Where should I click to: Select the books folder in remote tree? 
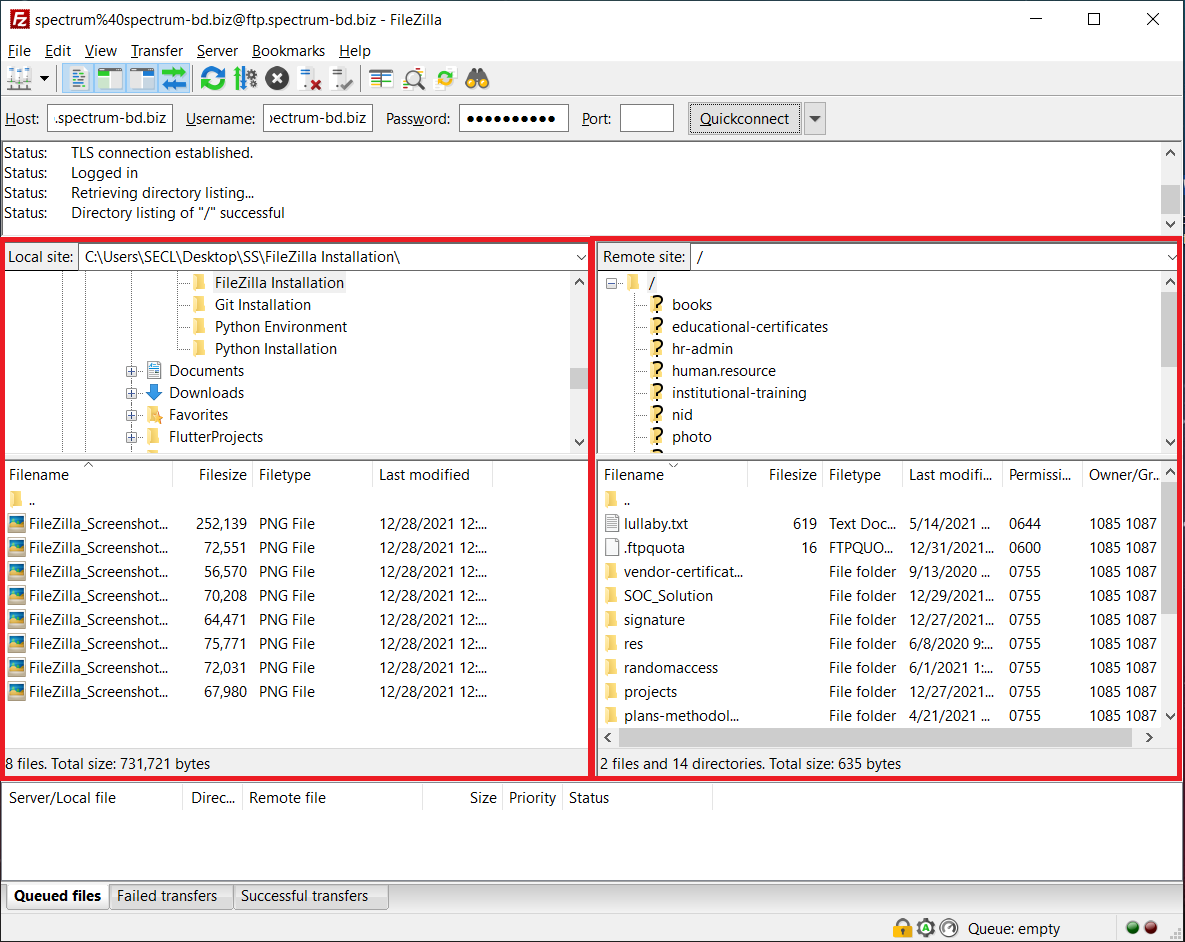pos(692,305)
